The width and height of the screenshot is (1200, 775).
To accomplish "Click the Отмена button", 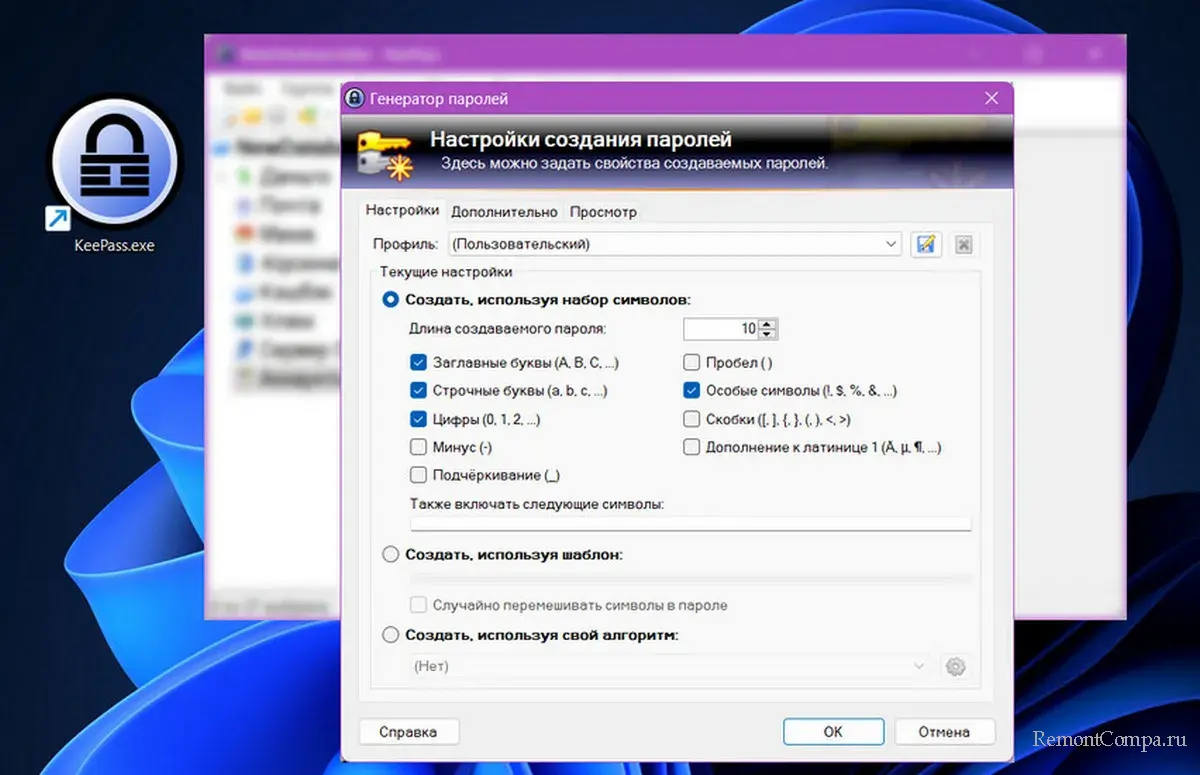I will pyautogui.click(x=944, y=732).
